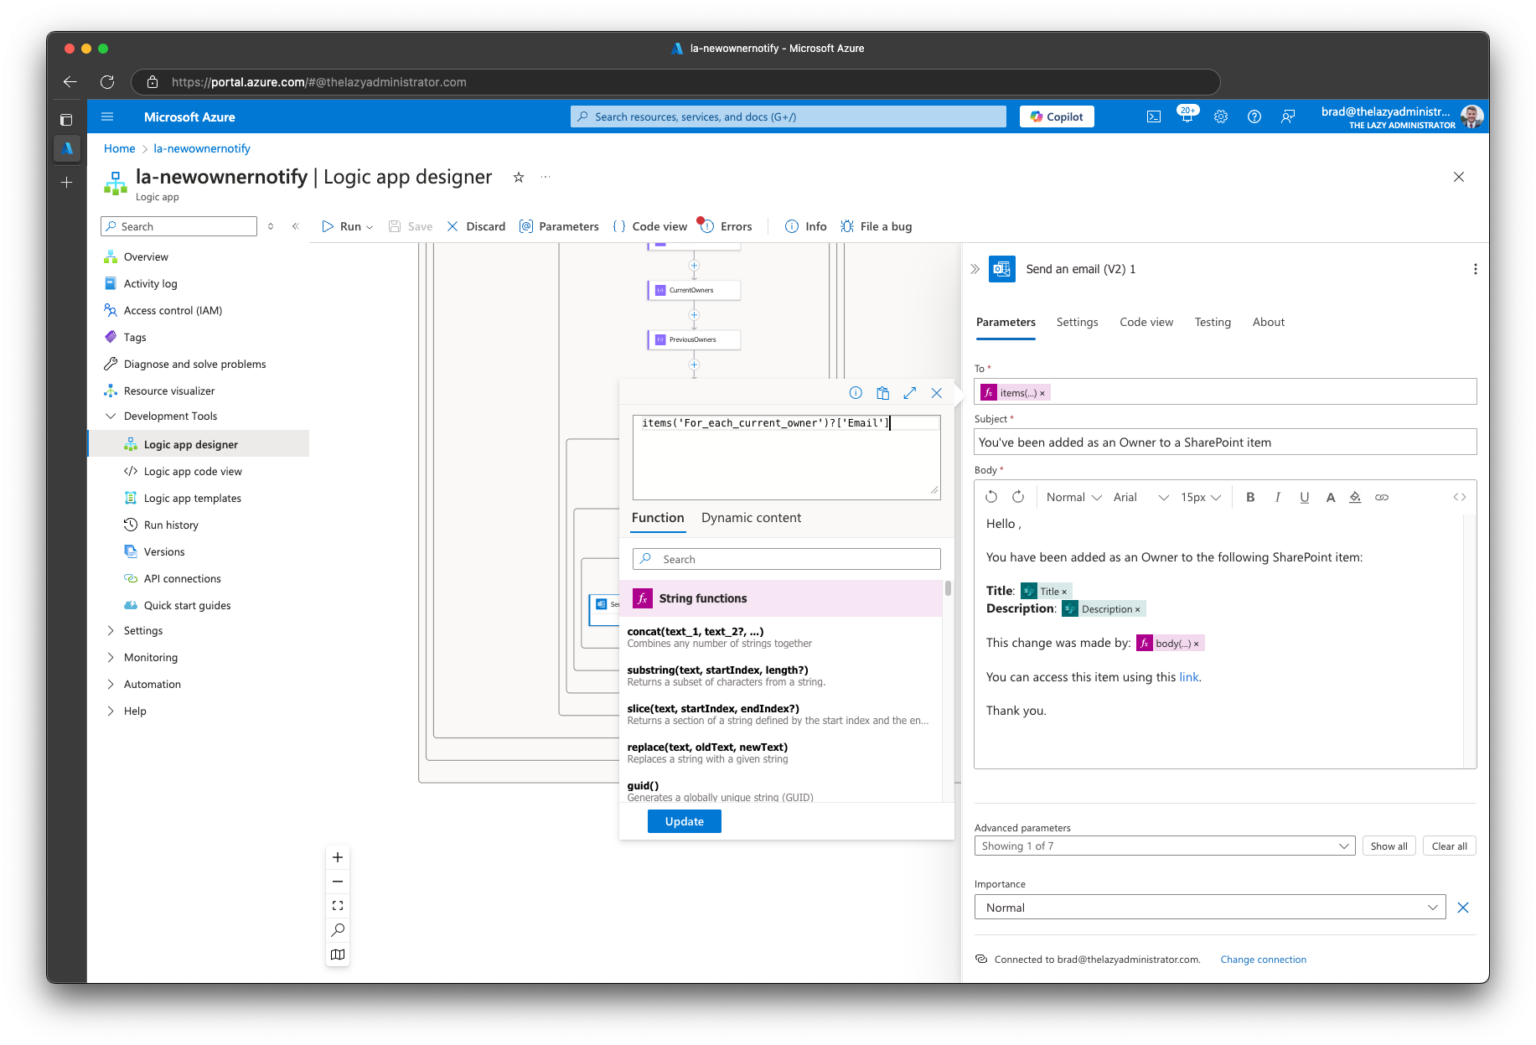Image resolution: width=1536 pixels, height=1045 pixels.
Task: Favorite the logic app with star icon
Action: [x=518, y=177]
